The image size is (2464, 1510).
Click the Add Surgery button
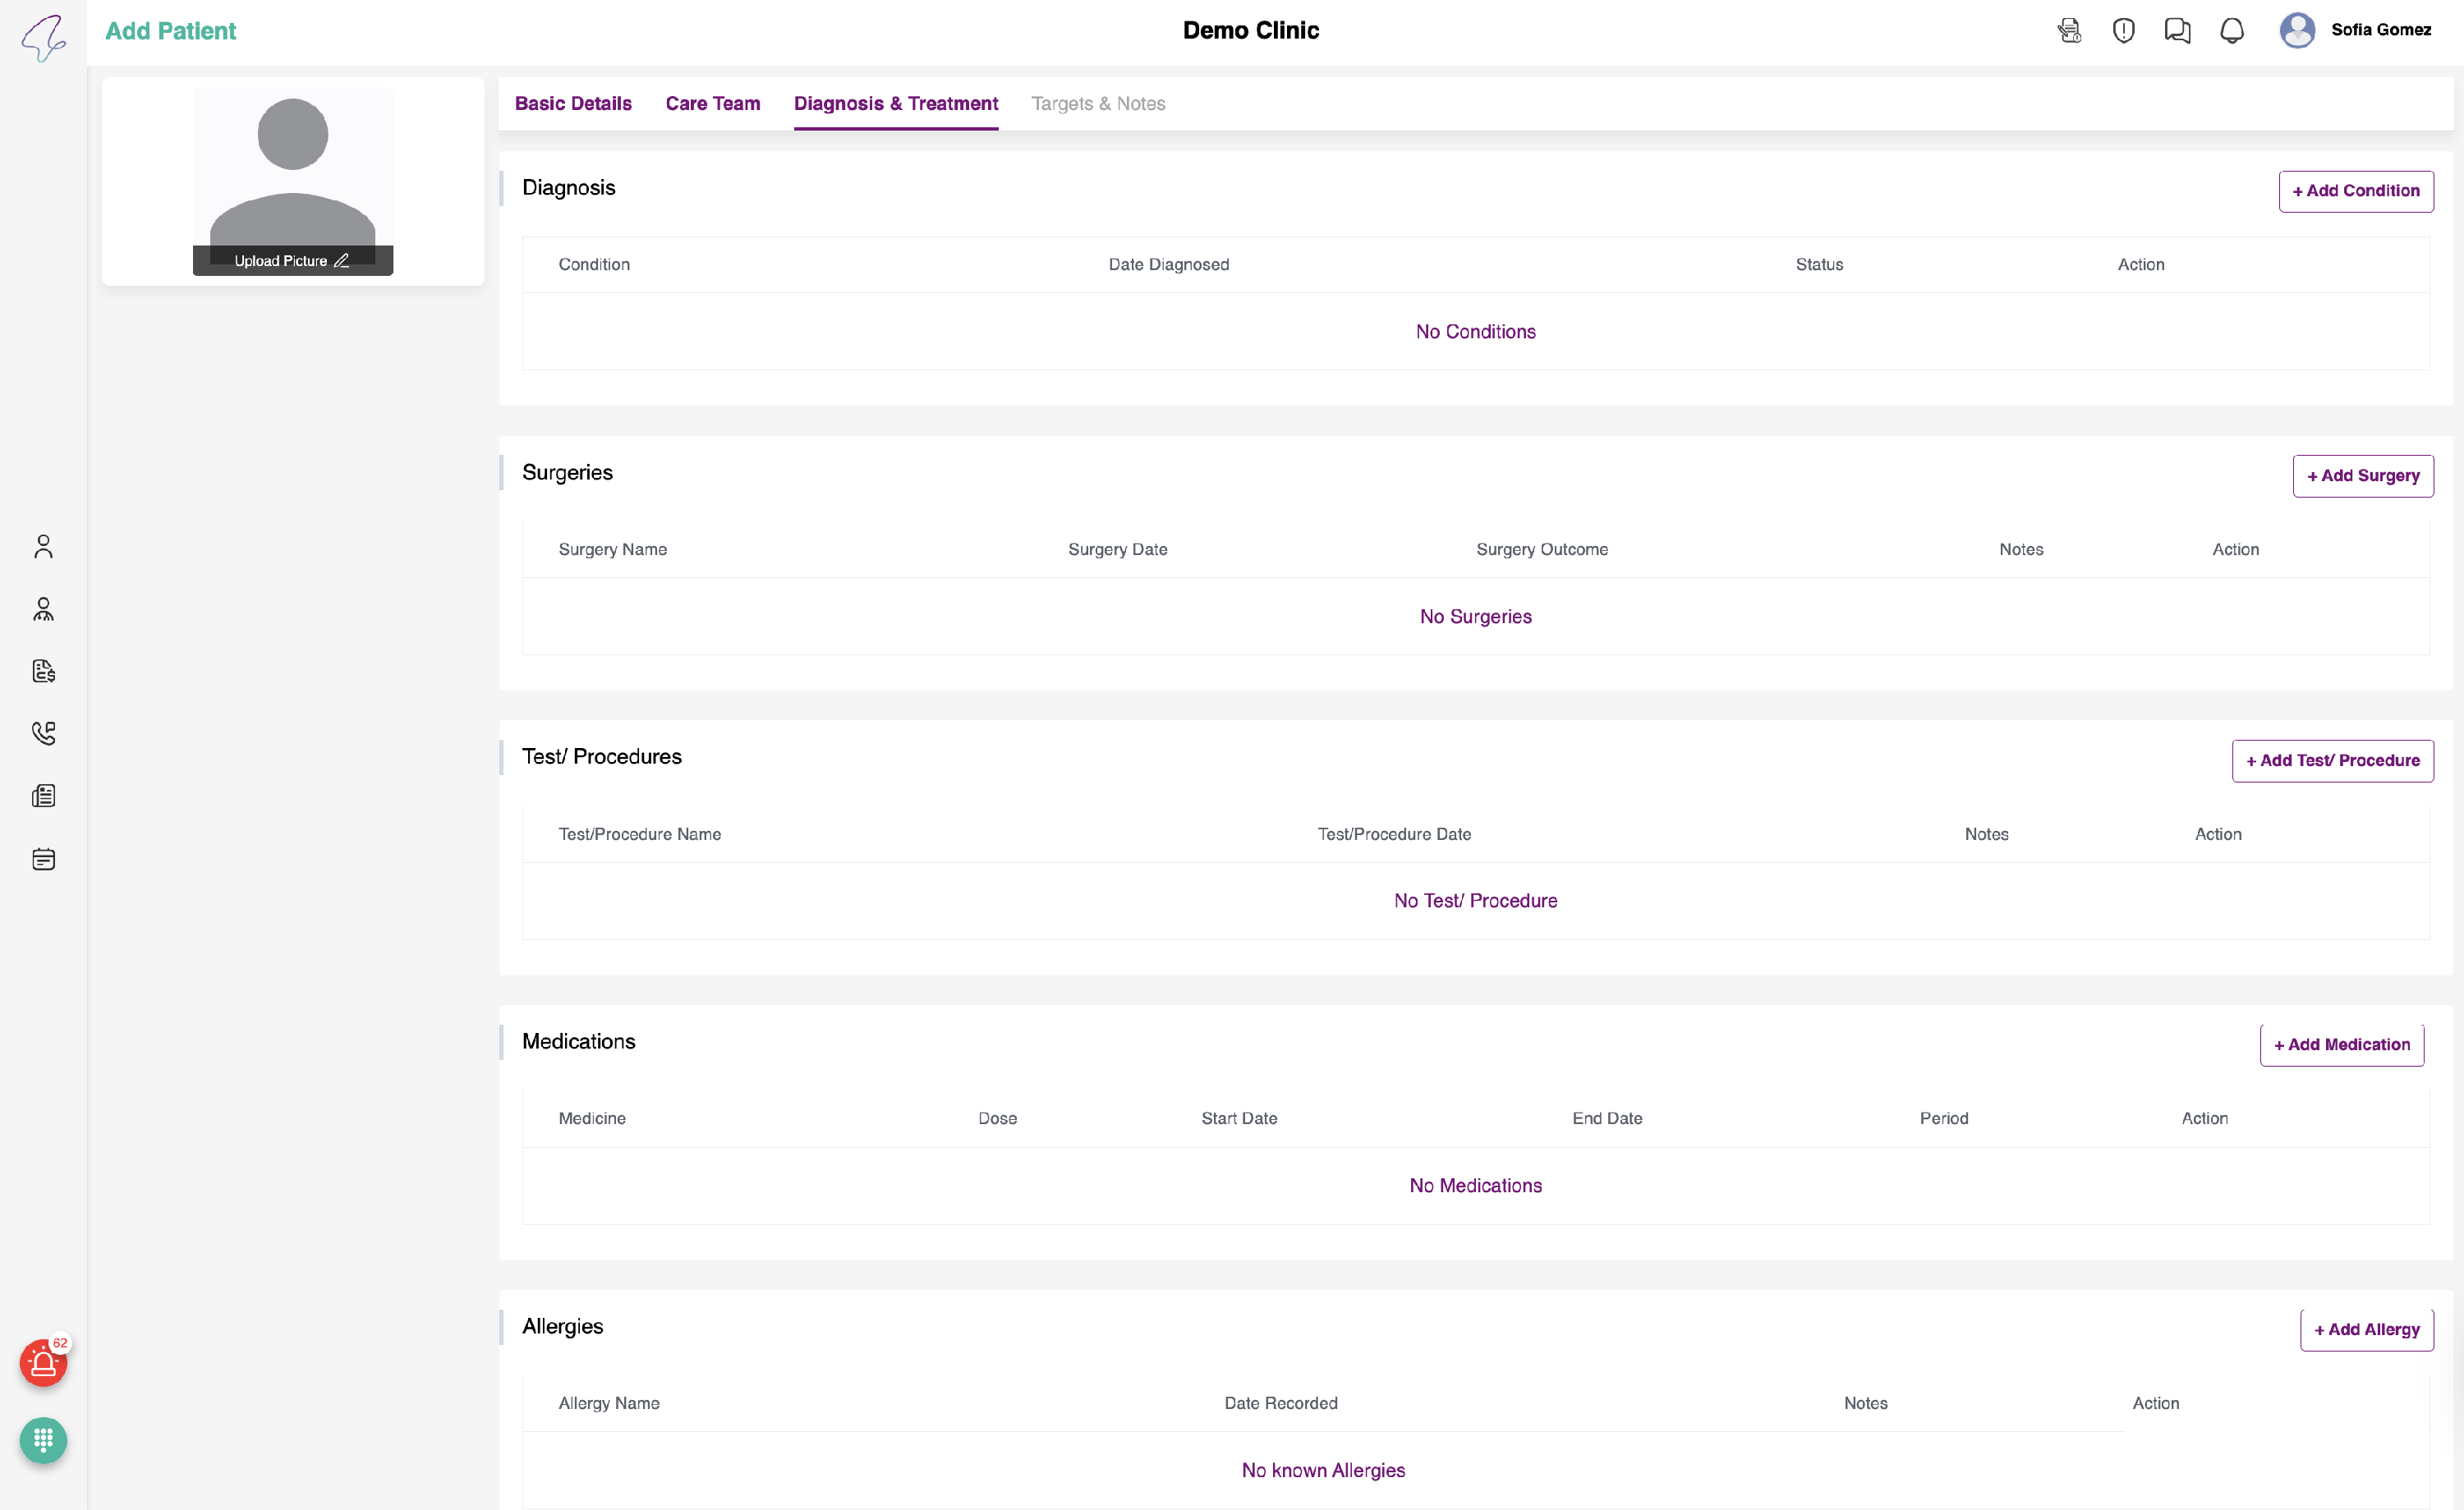(2362, 476)
